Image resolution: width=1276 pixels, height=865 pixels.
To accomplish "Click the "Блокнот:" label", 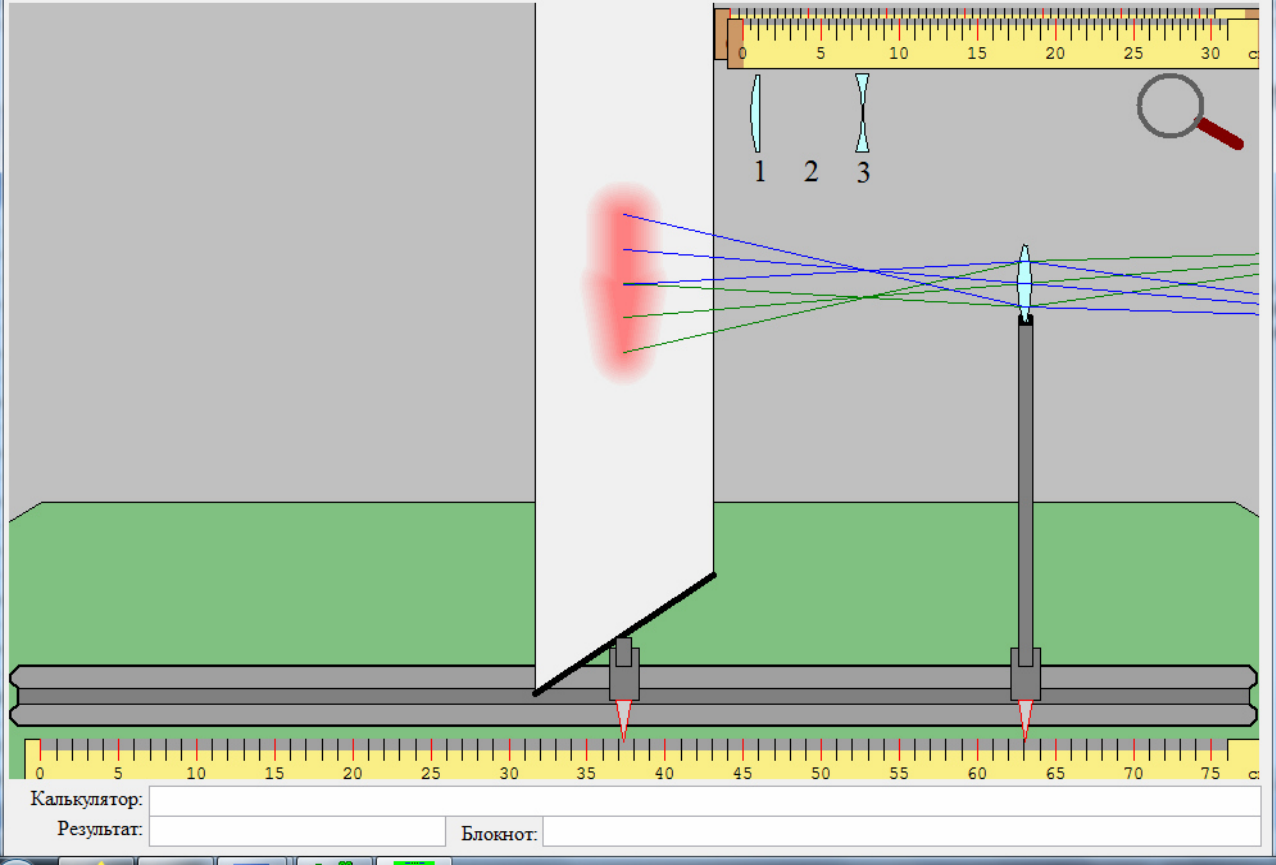I will pos(499,833).
